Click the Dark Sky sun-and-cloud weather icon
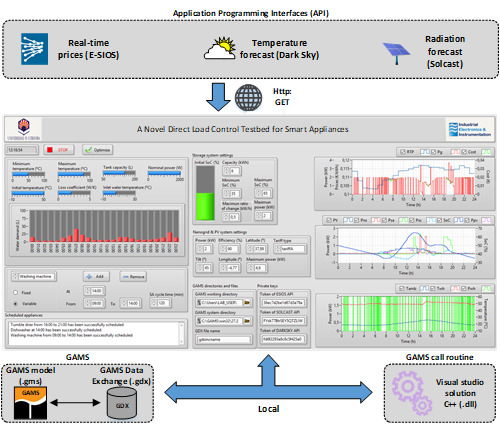Image resolution: width=500 pixels, height=430 pixels. coord(220,49)
